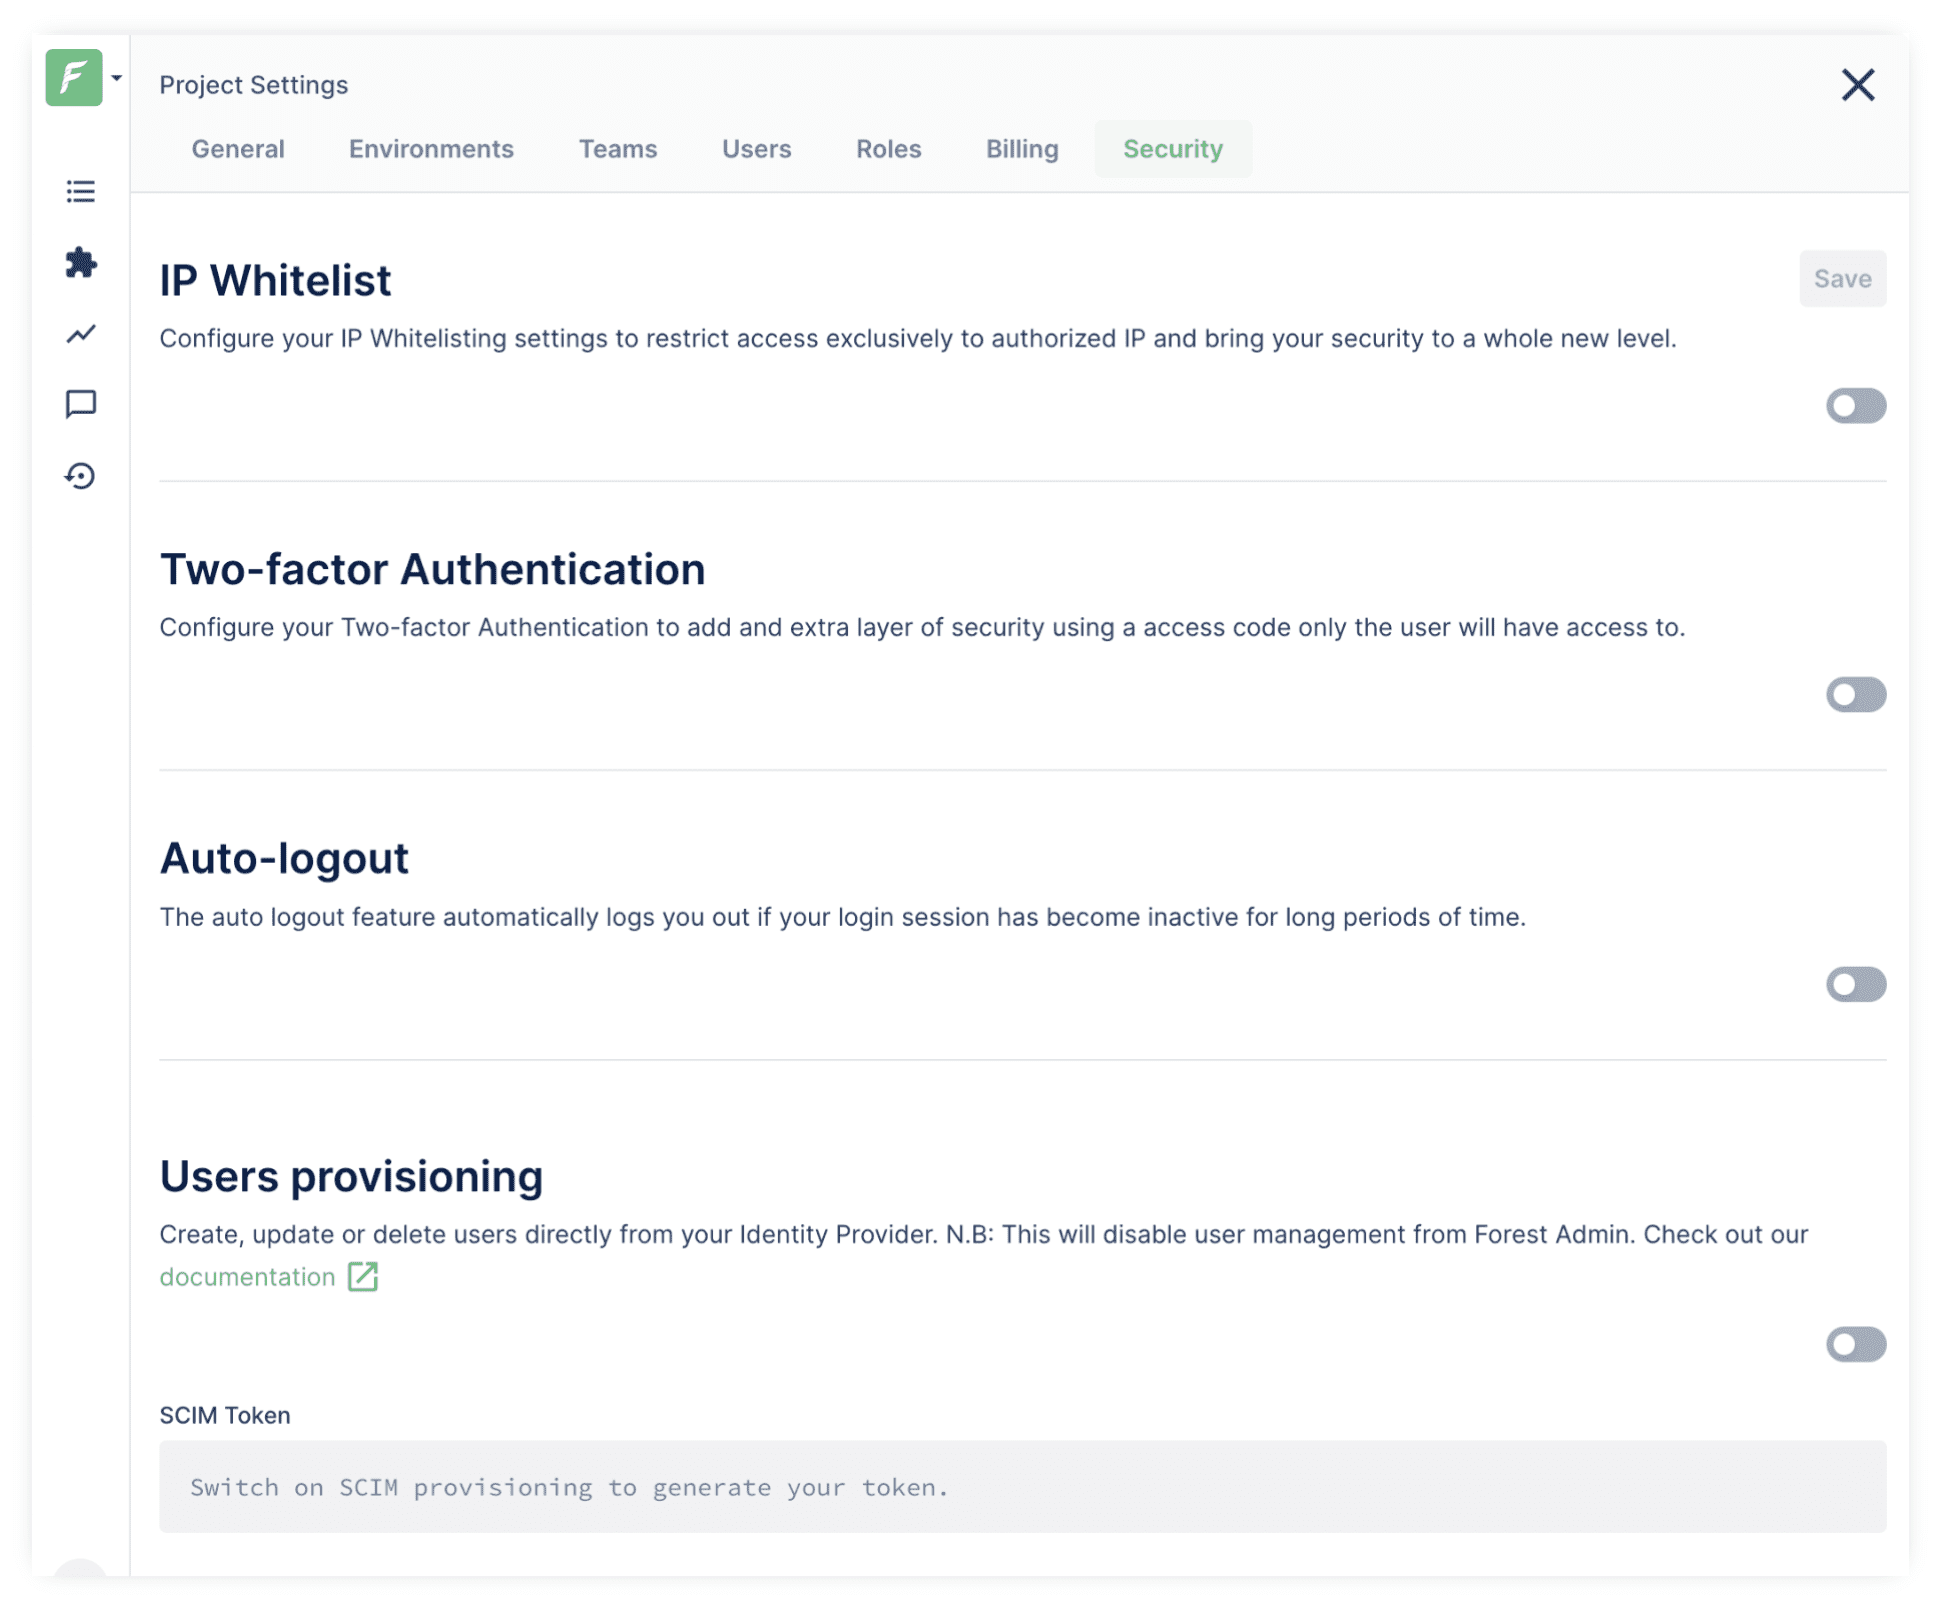Enable the Auto-logout toggle
The image size is (1942, 1612).
click(1855, 985)
